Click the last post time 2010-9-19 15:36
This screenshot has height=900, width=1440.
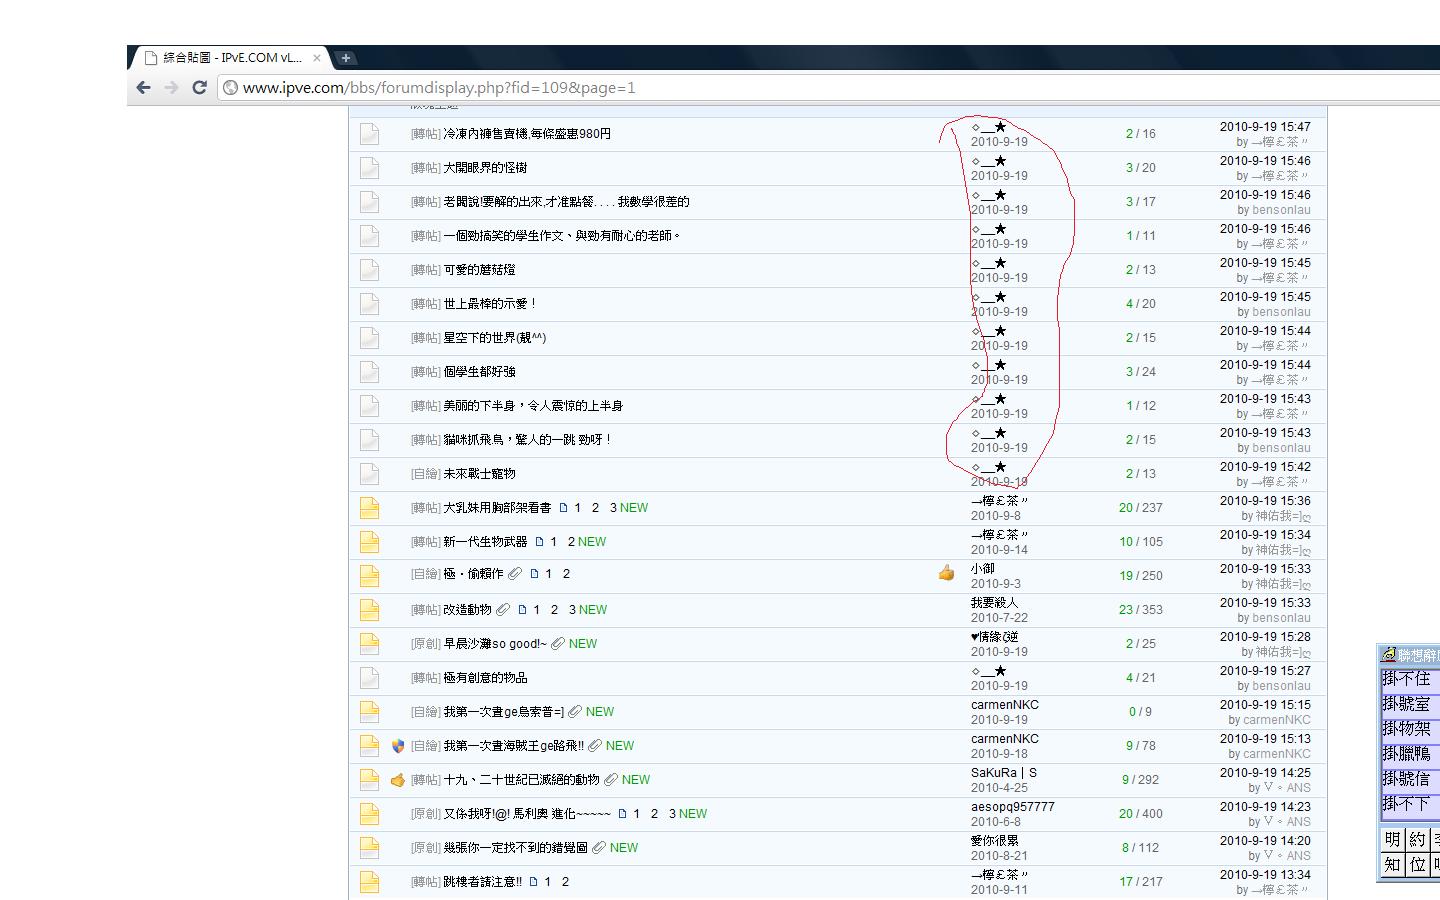pyautogui.click(x=1265, y=501)
